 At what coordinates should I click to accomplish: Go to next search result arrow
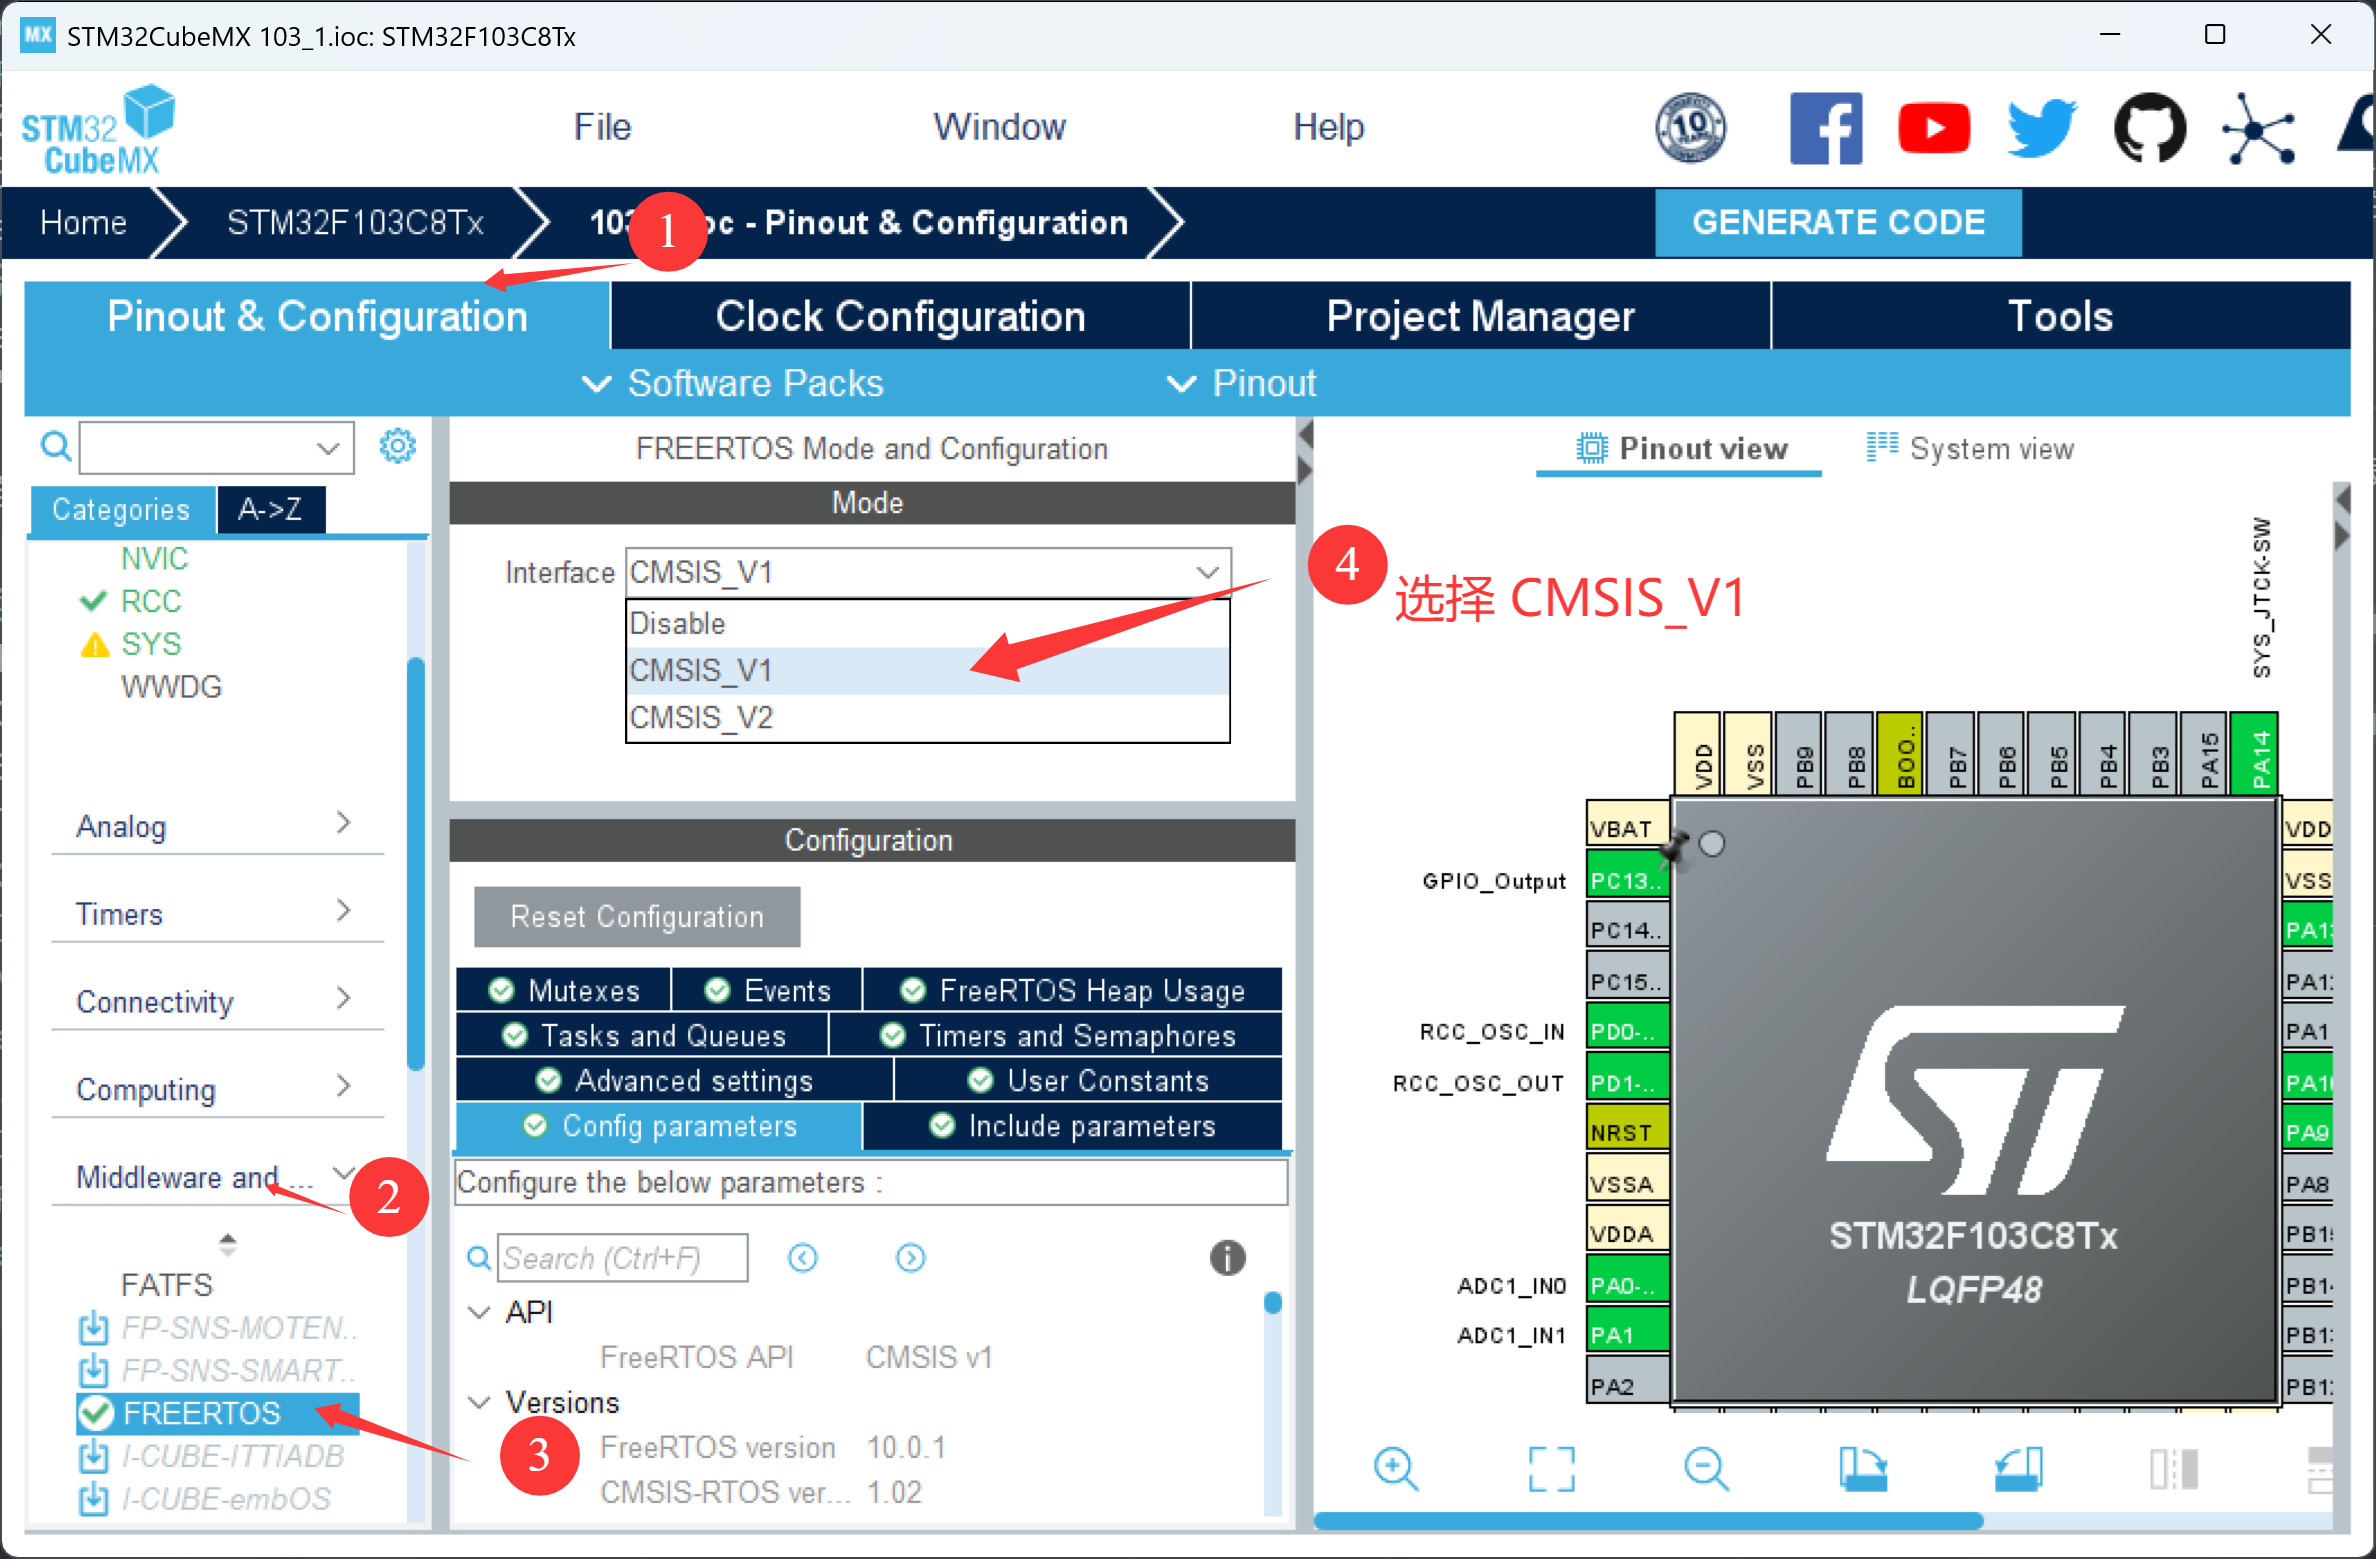[910, 1258]
